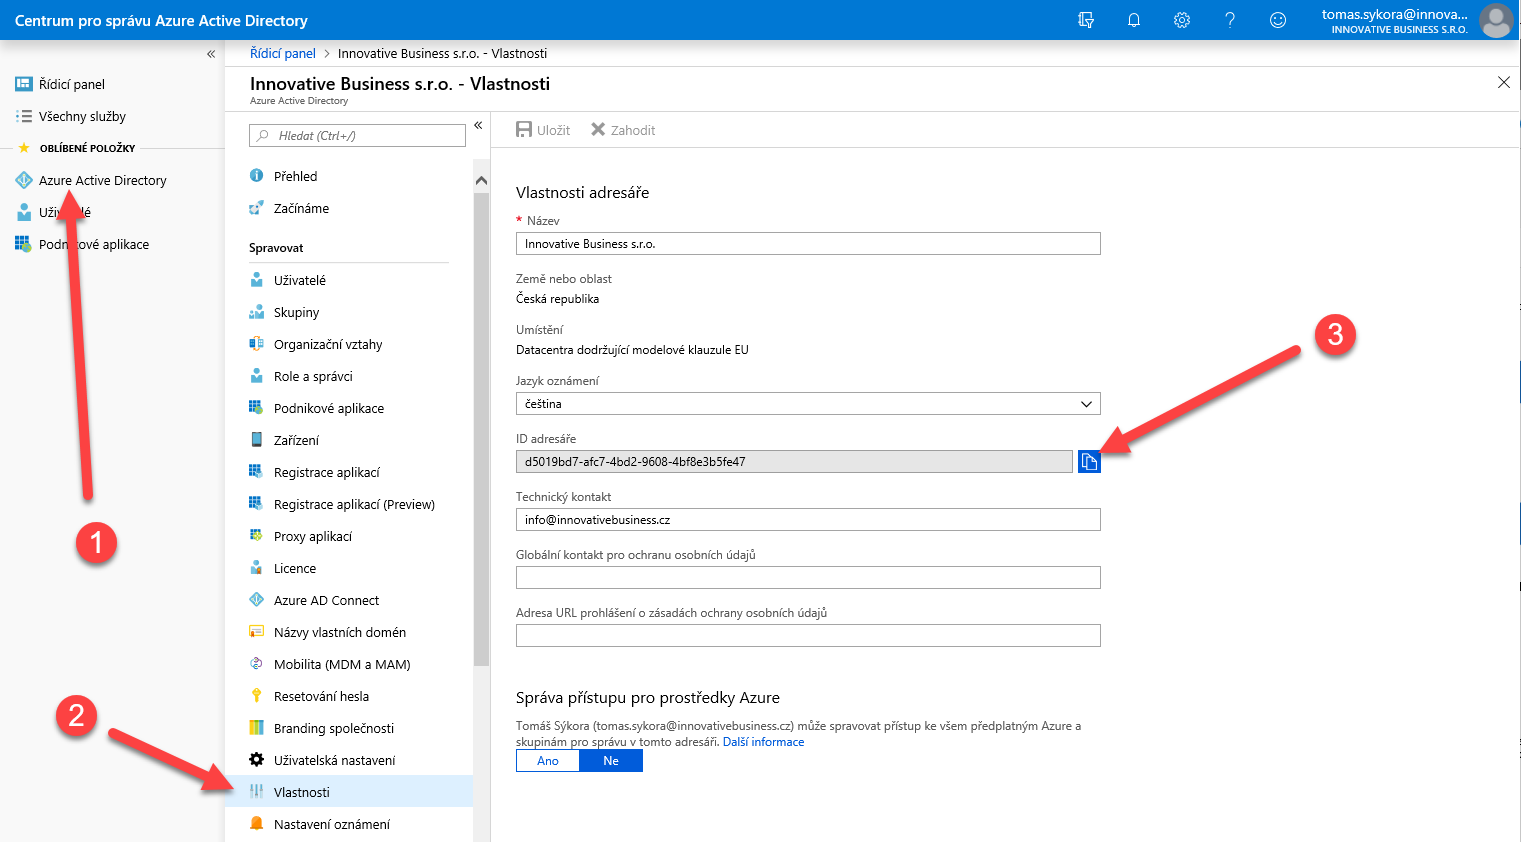
Task: Open Řídicí panel in the sidebar
Action: pos(72,84)
